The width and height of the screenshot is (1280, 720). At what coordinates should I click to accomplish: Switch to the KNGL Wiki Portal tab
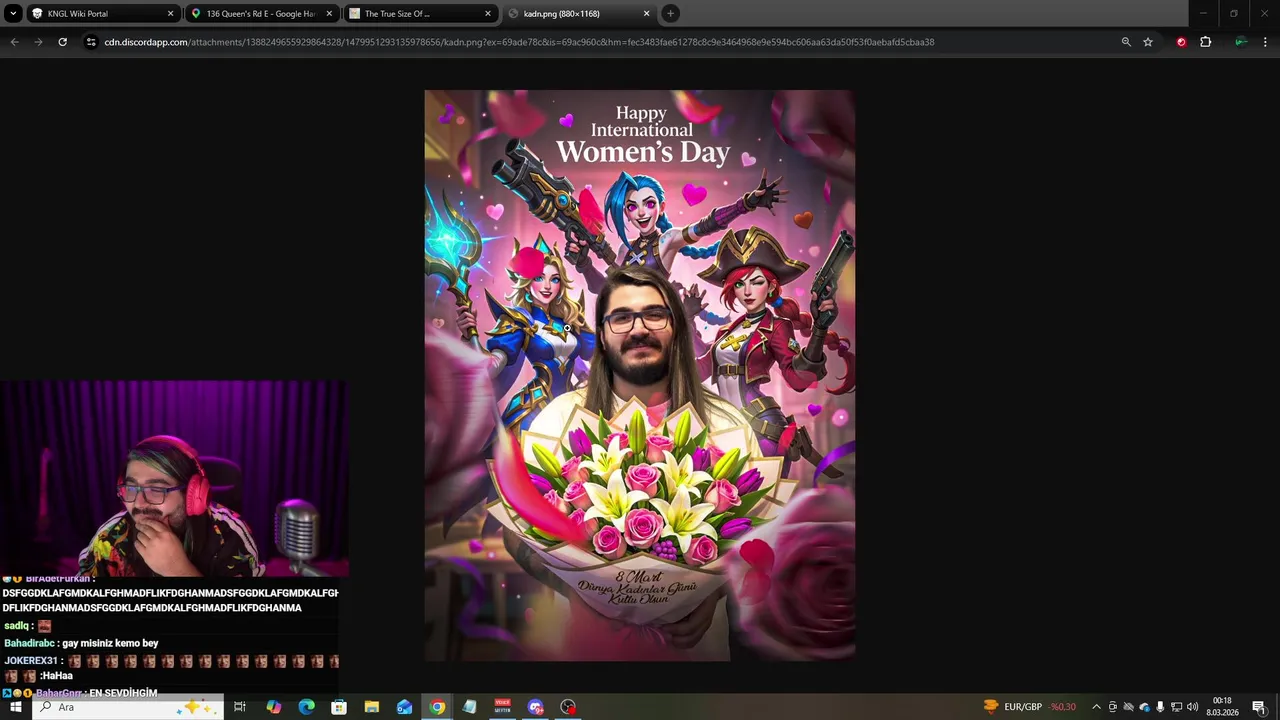pyautogui.click(x=102, y=14)
